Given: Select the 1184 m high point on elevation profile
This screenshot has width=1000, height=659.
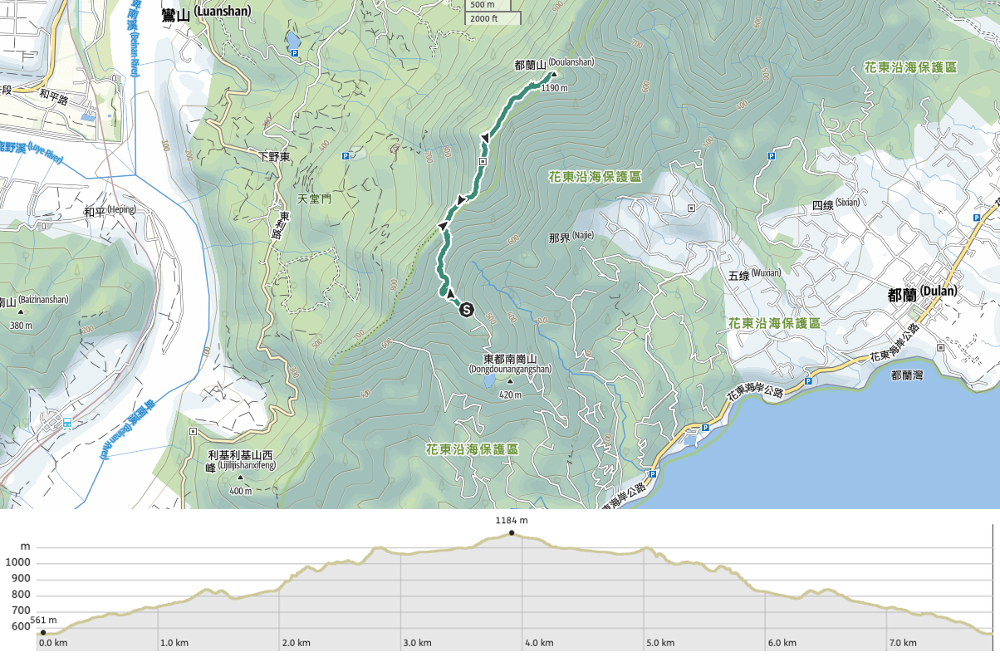Looking at the screenshot, I should pos(512,533).
